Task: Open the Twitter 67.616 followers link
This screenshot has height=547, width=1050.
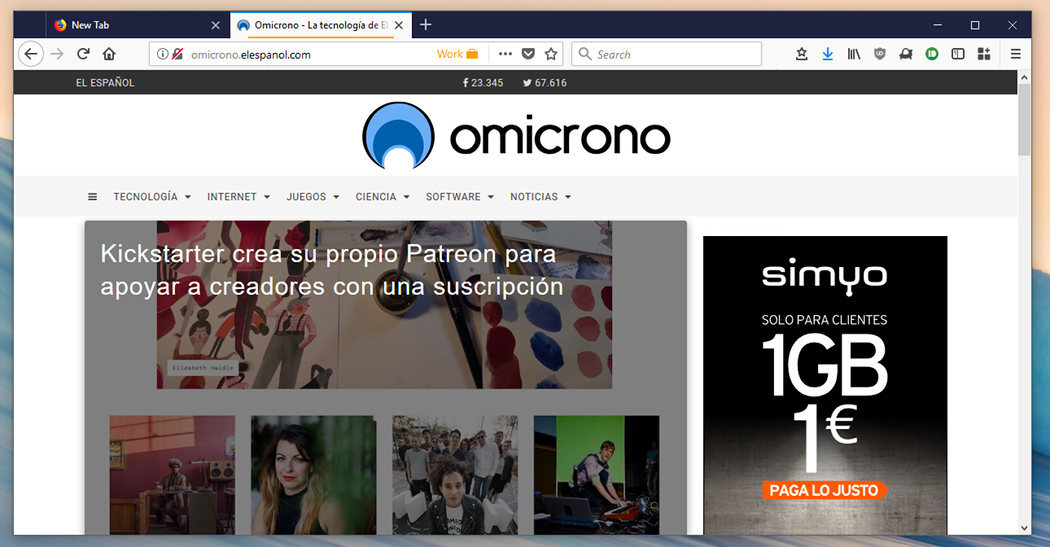Action: [545, 83]
